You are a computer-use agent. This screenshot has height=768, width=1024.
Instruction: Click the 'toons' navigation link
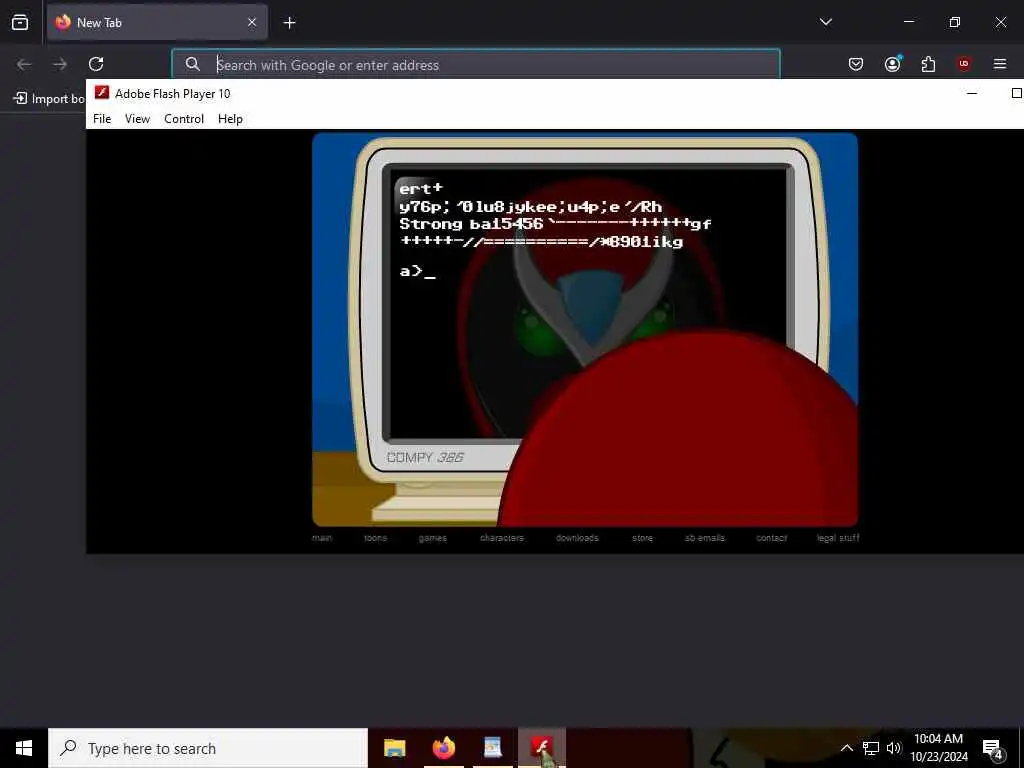pos(376,538)
